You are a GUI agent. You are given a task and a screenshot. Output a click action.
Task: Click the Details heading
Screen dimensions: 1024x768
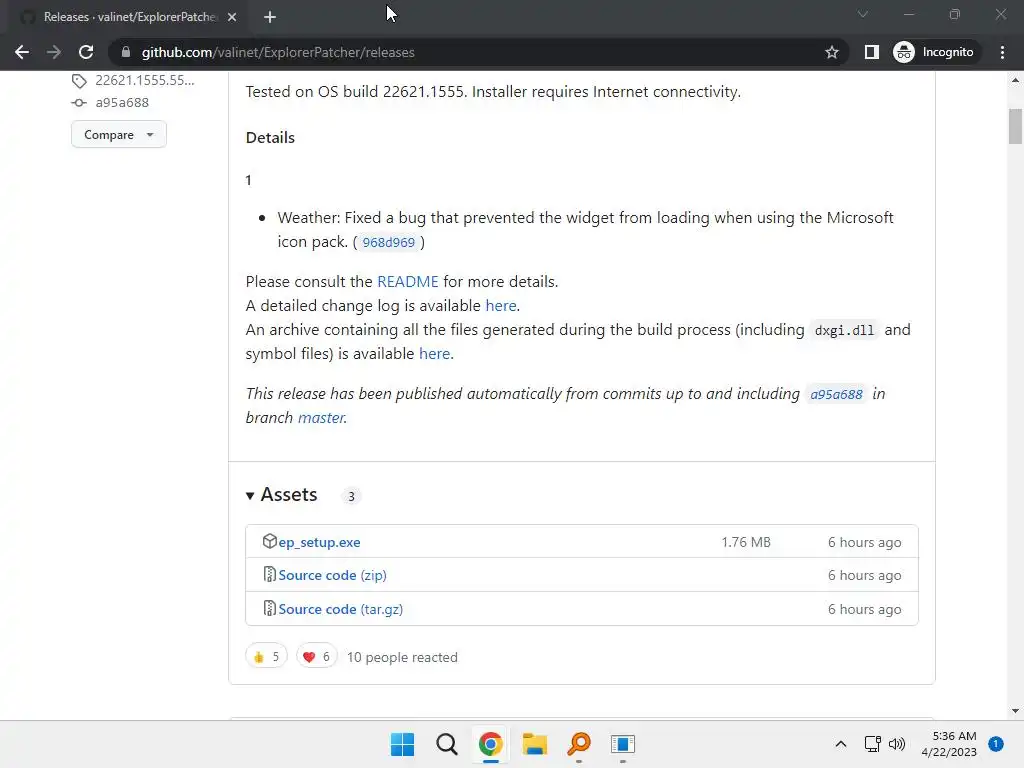pyautogui.click(x=270, y=138)
